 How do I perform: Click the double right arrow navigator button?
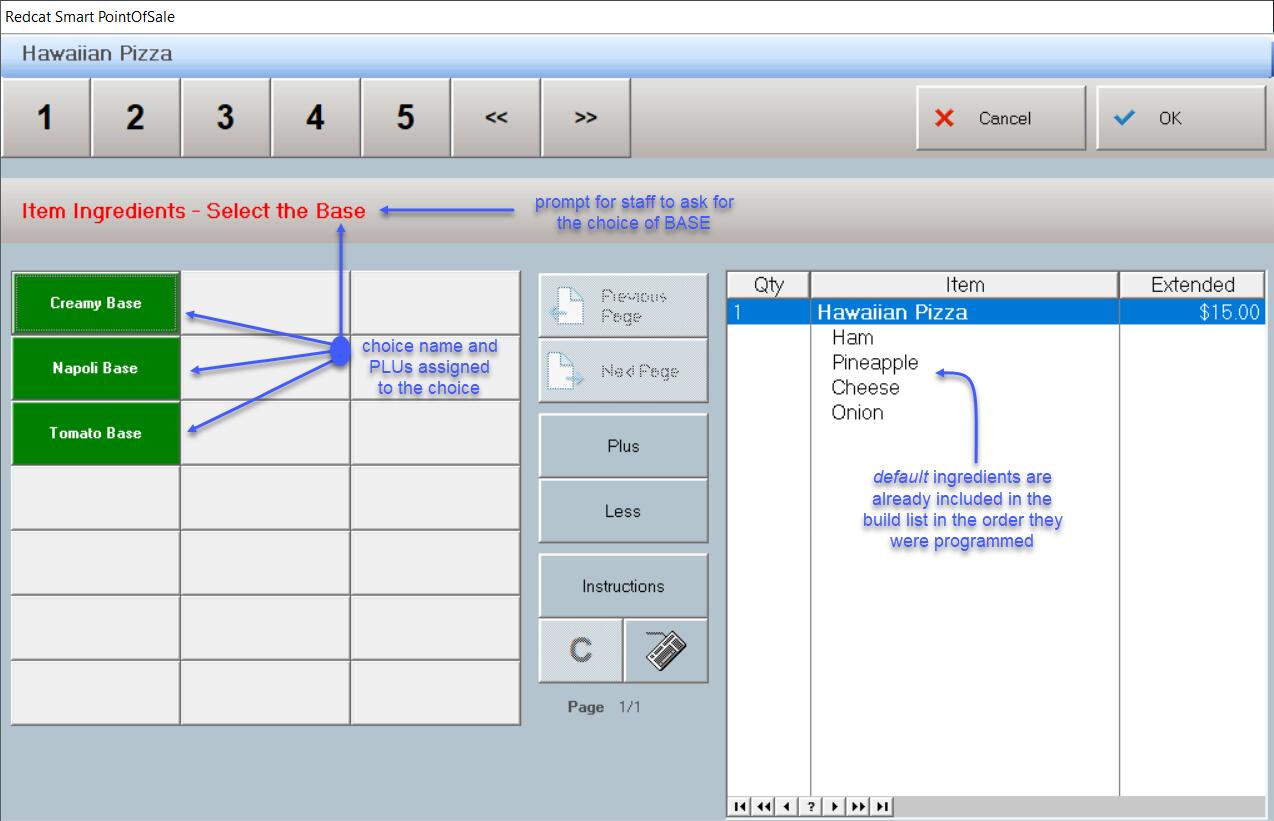859,807
